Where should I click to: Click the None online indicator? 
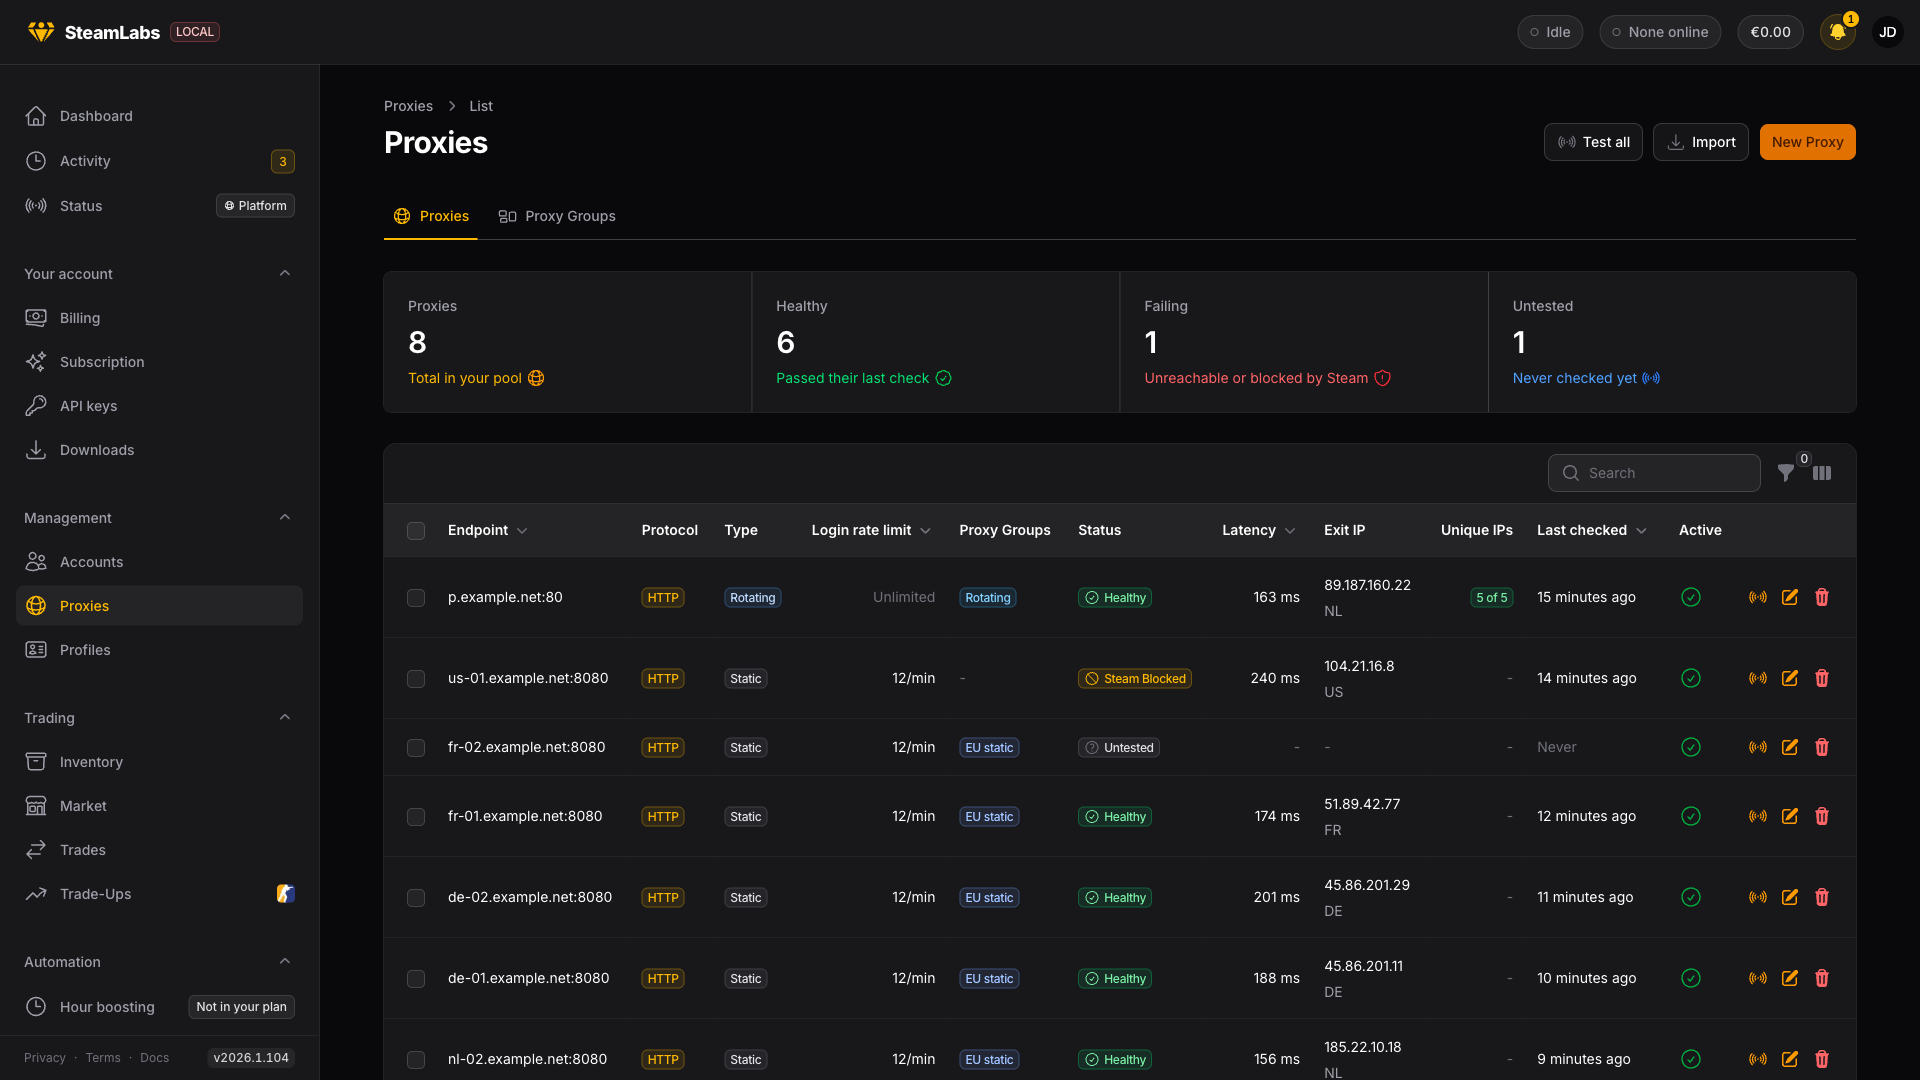coord(1660,32)
